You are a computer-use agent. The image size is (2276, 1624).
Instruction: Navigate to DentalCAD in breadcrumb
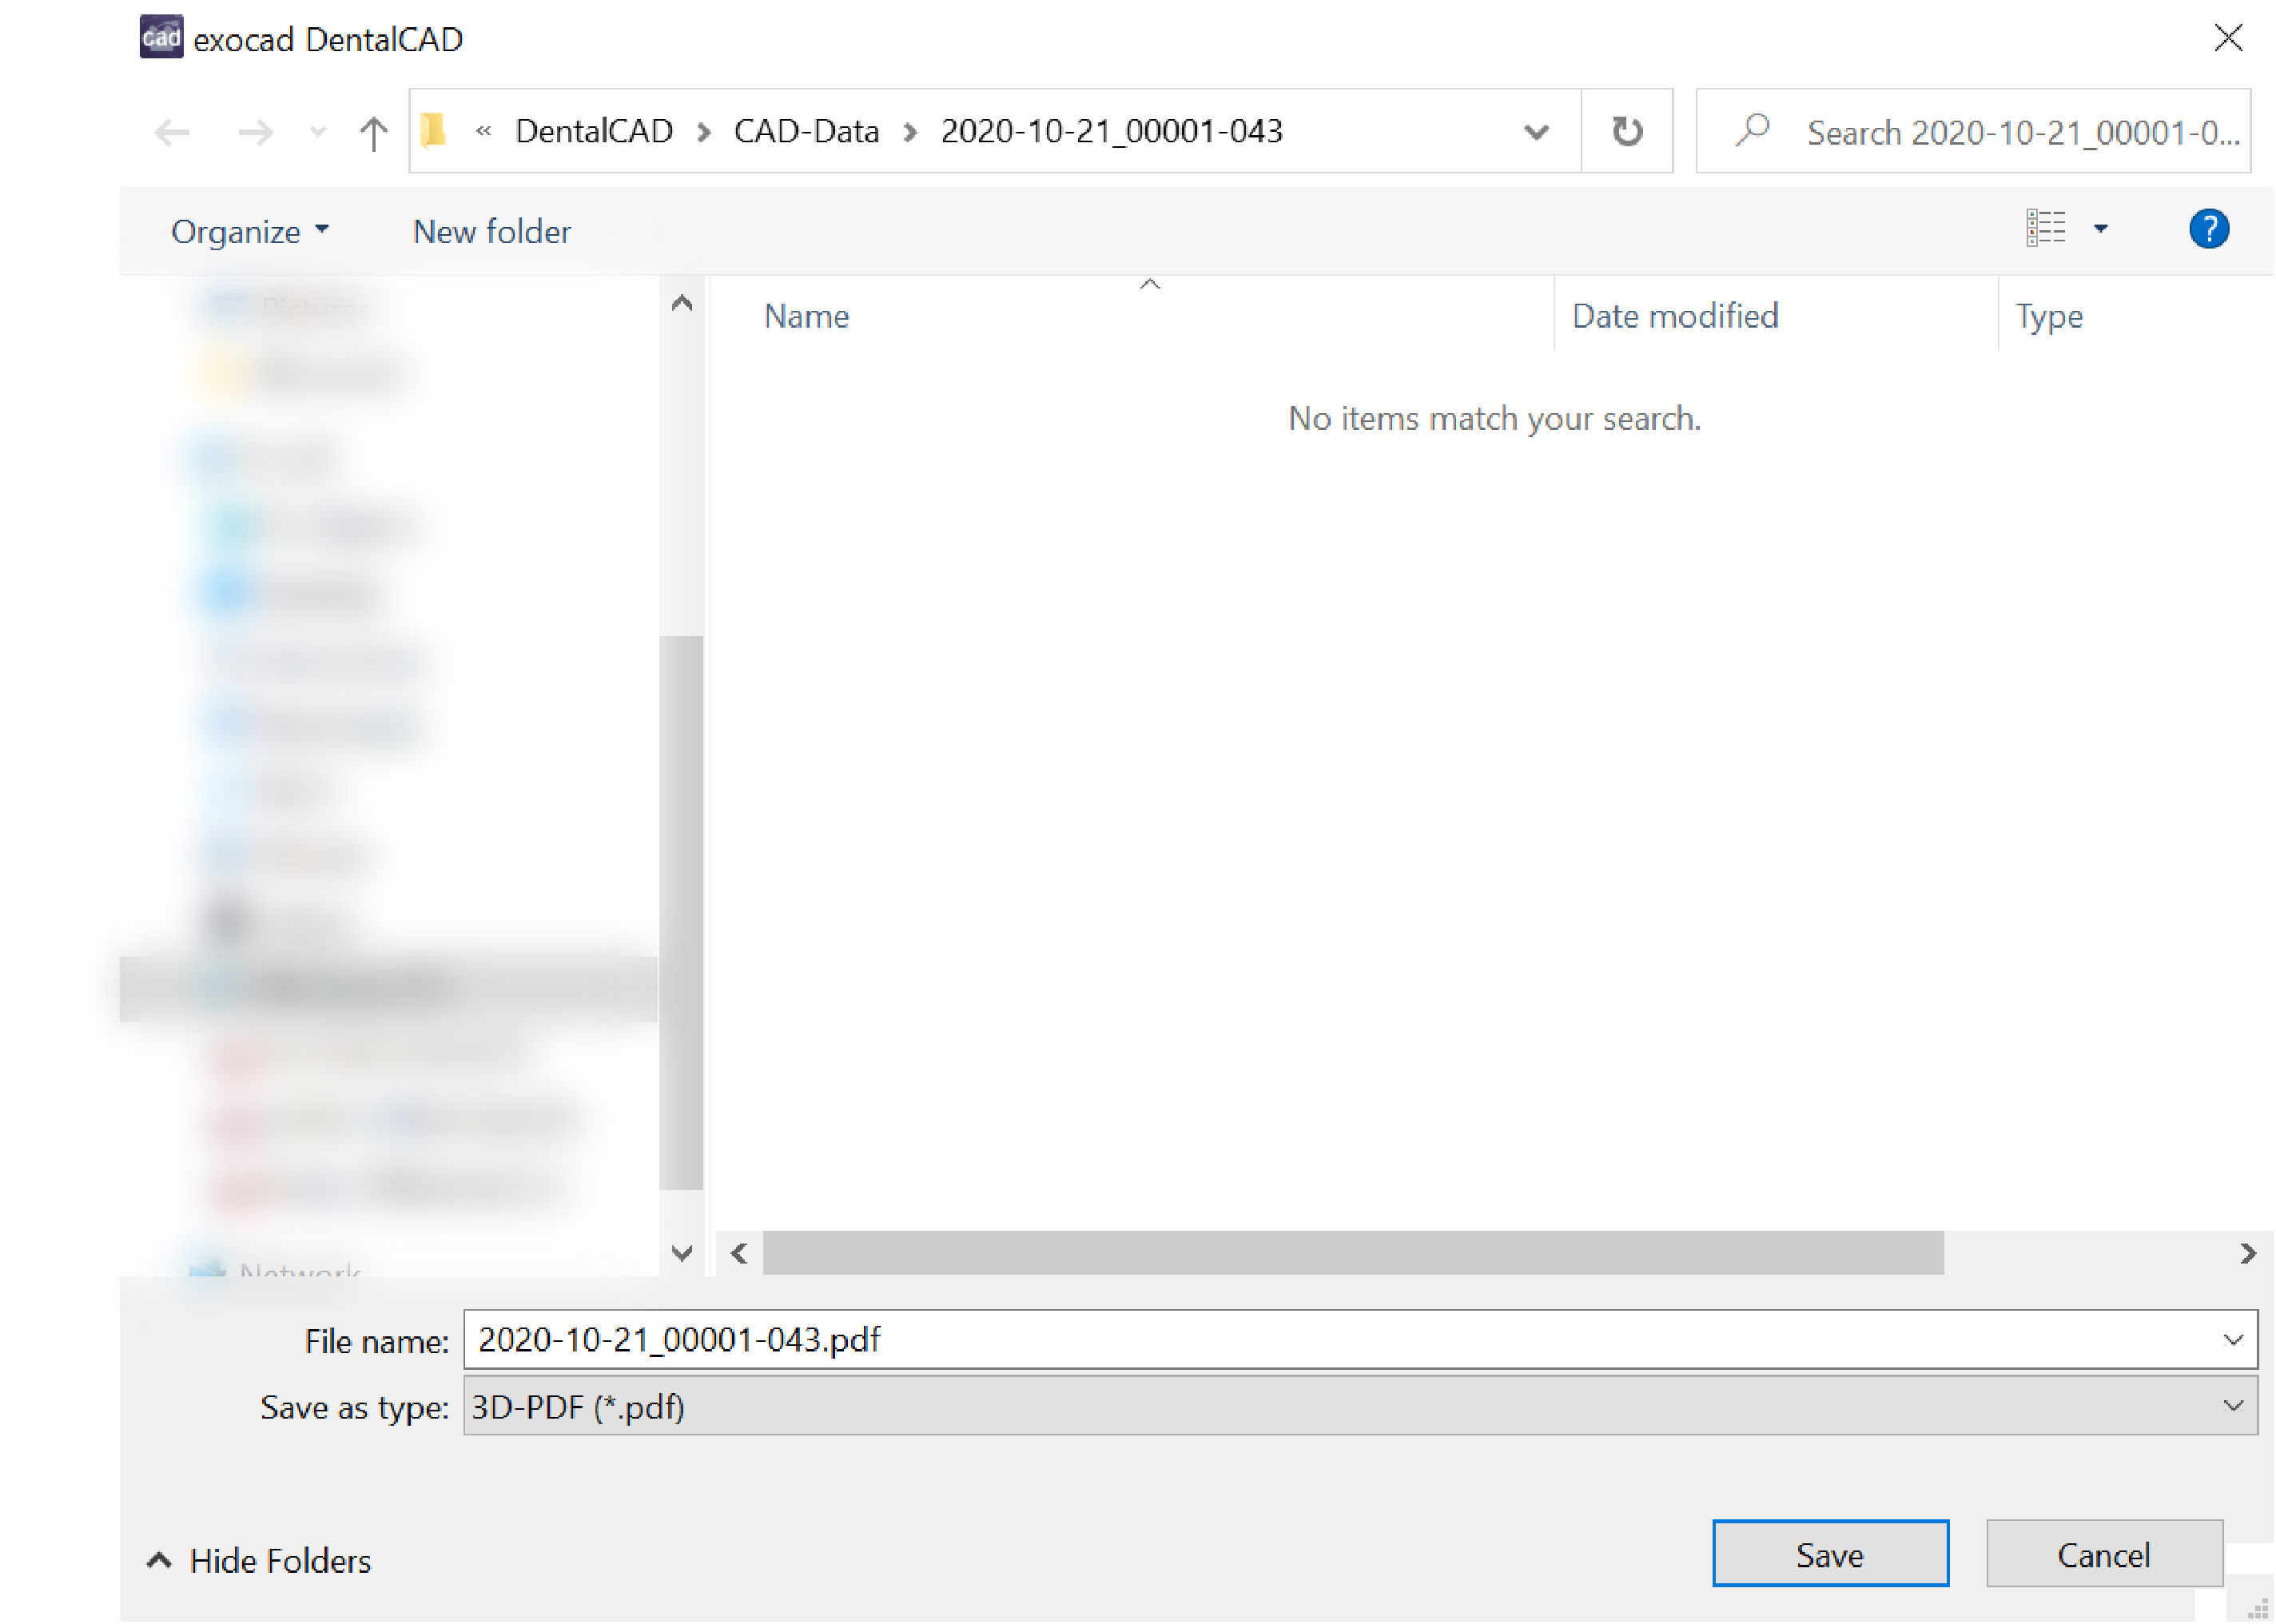pyautogui.click(x=594, y=131)
